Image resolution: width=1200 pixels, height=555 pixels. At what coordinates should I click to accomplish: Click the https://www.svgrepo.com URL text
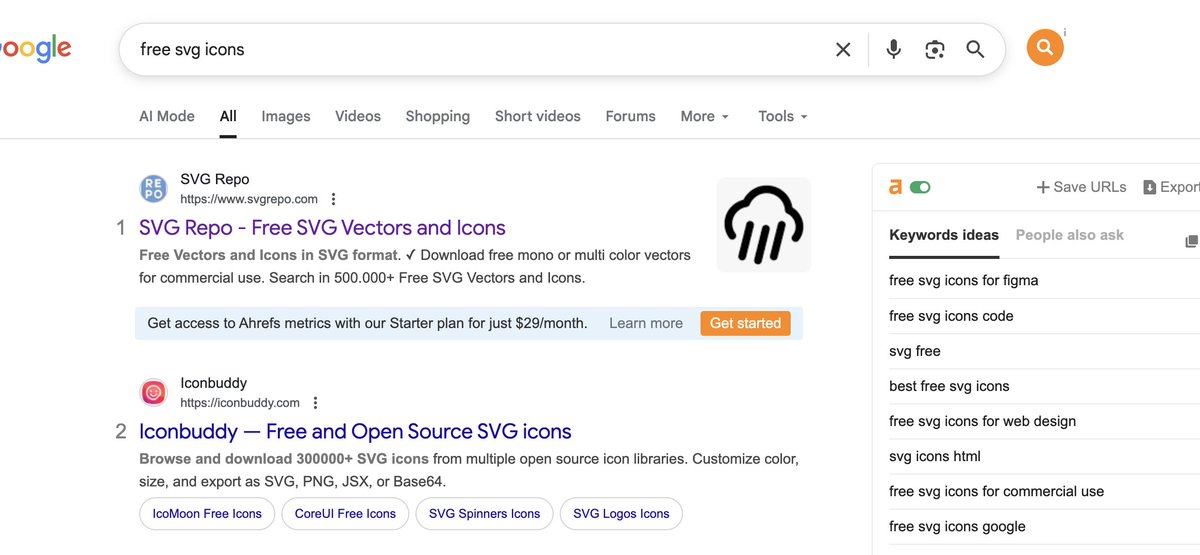click(x=249, y=199)
